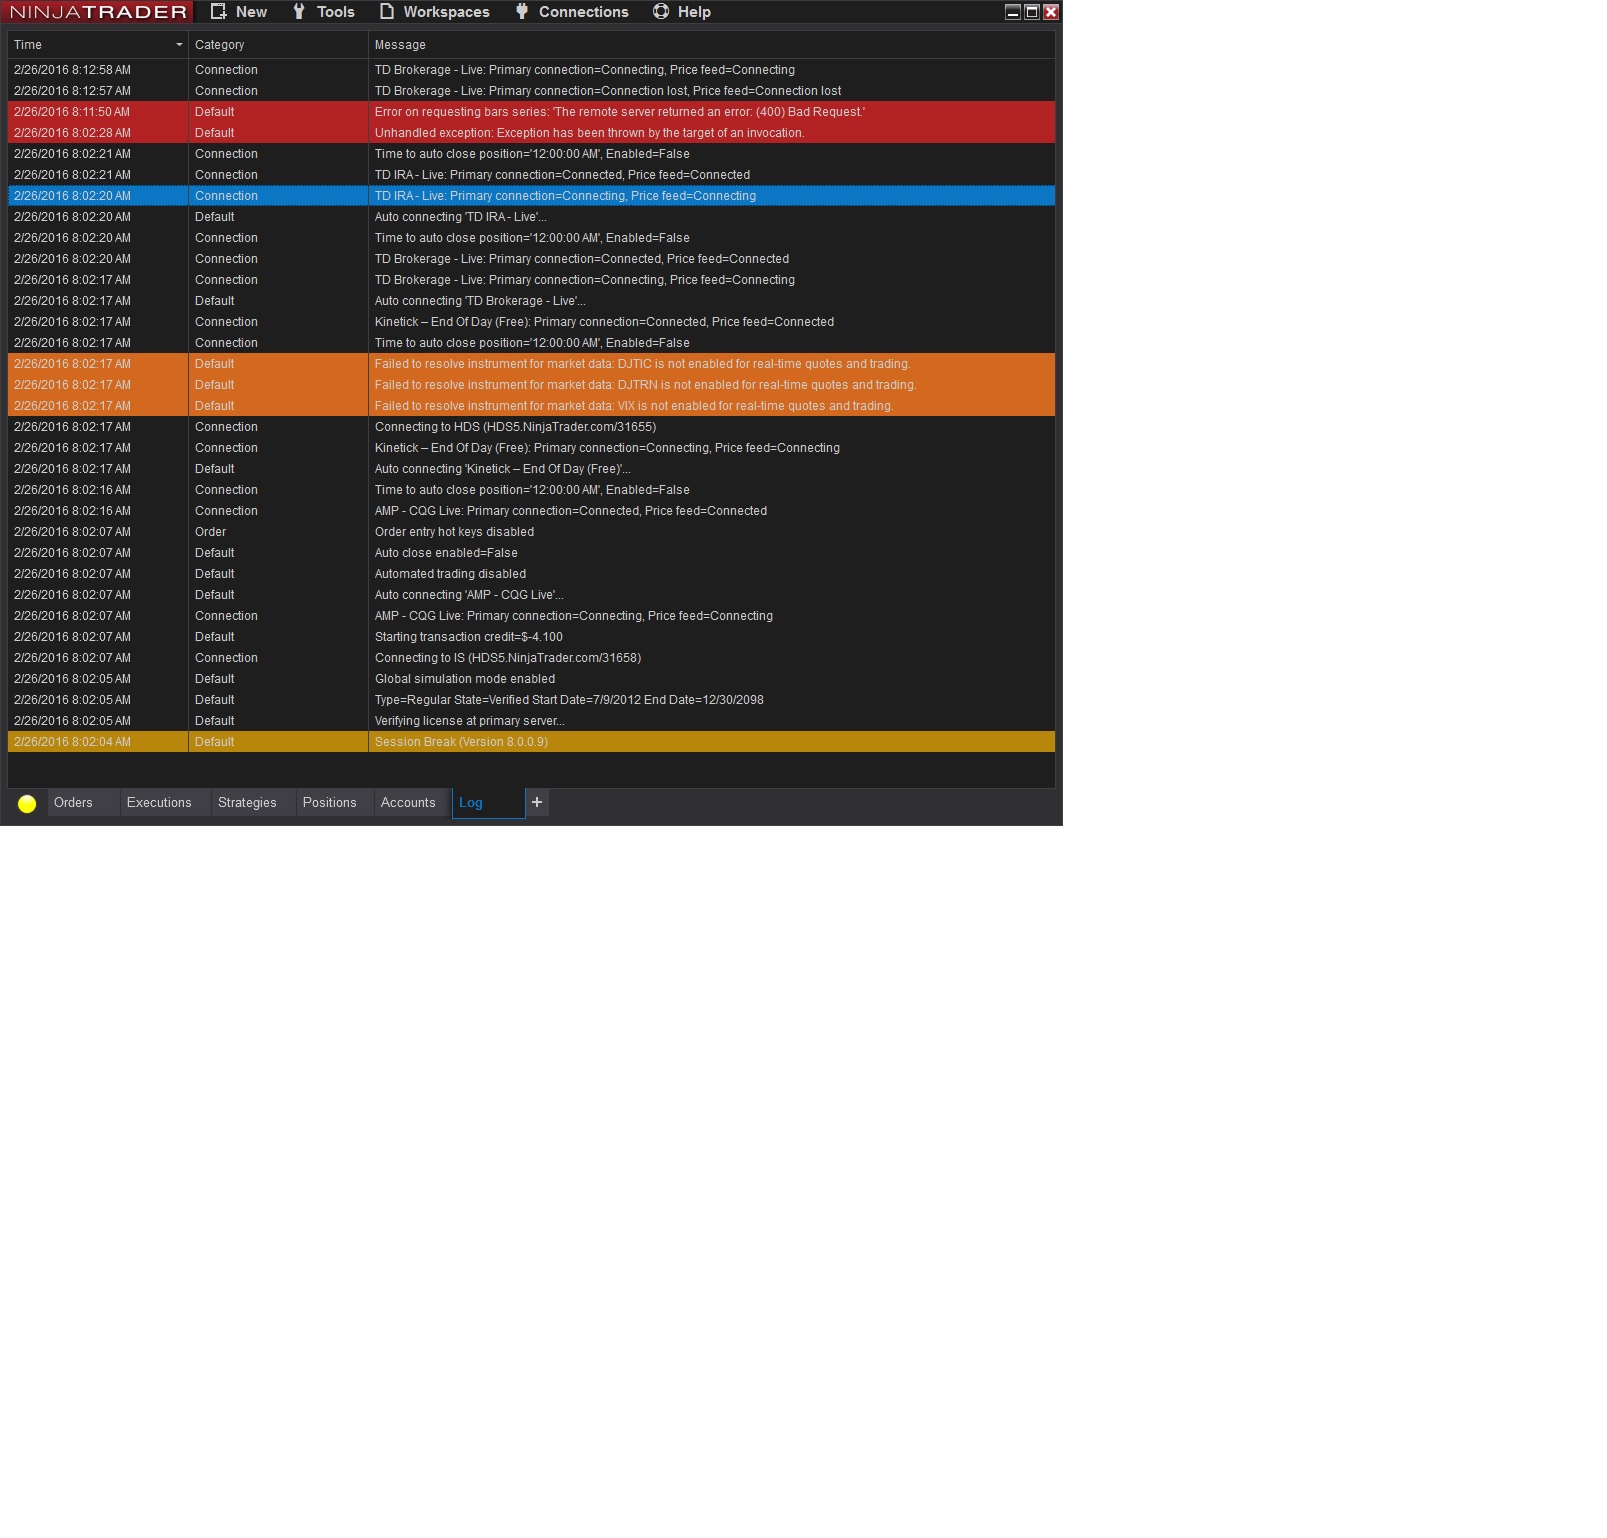Viewport: 1607px width, 1538px height.
Task: Click the NinjaTrader logo
Action: click(x=98, y=12)
